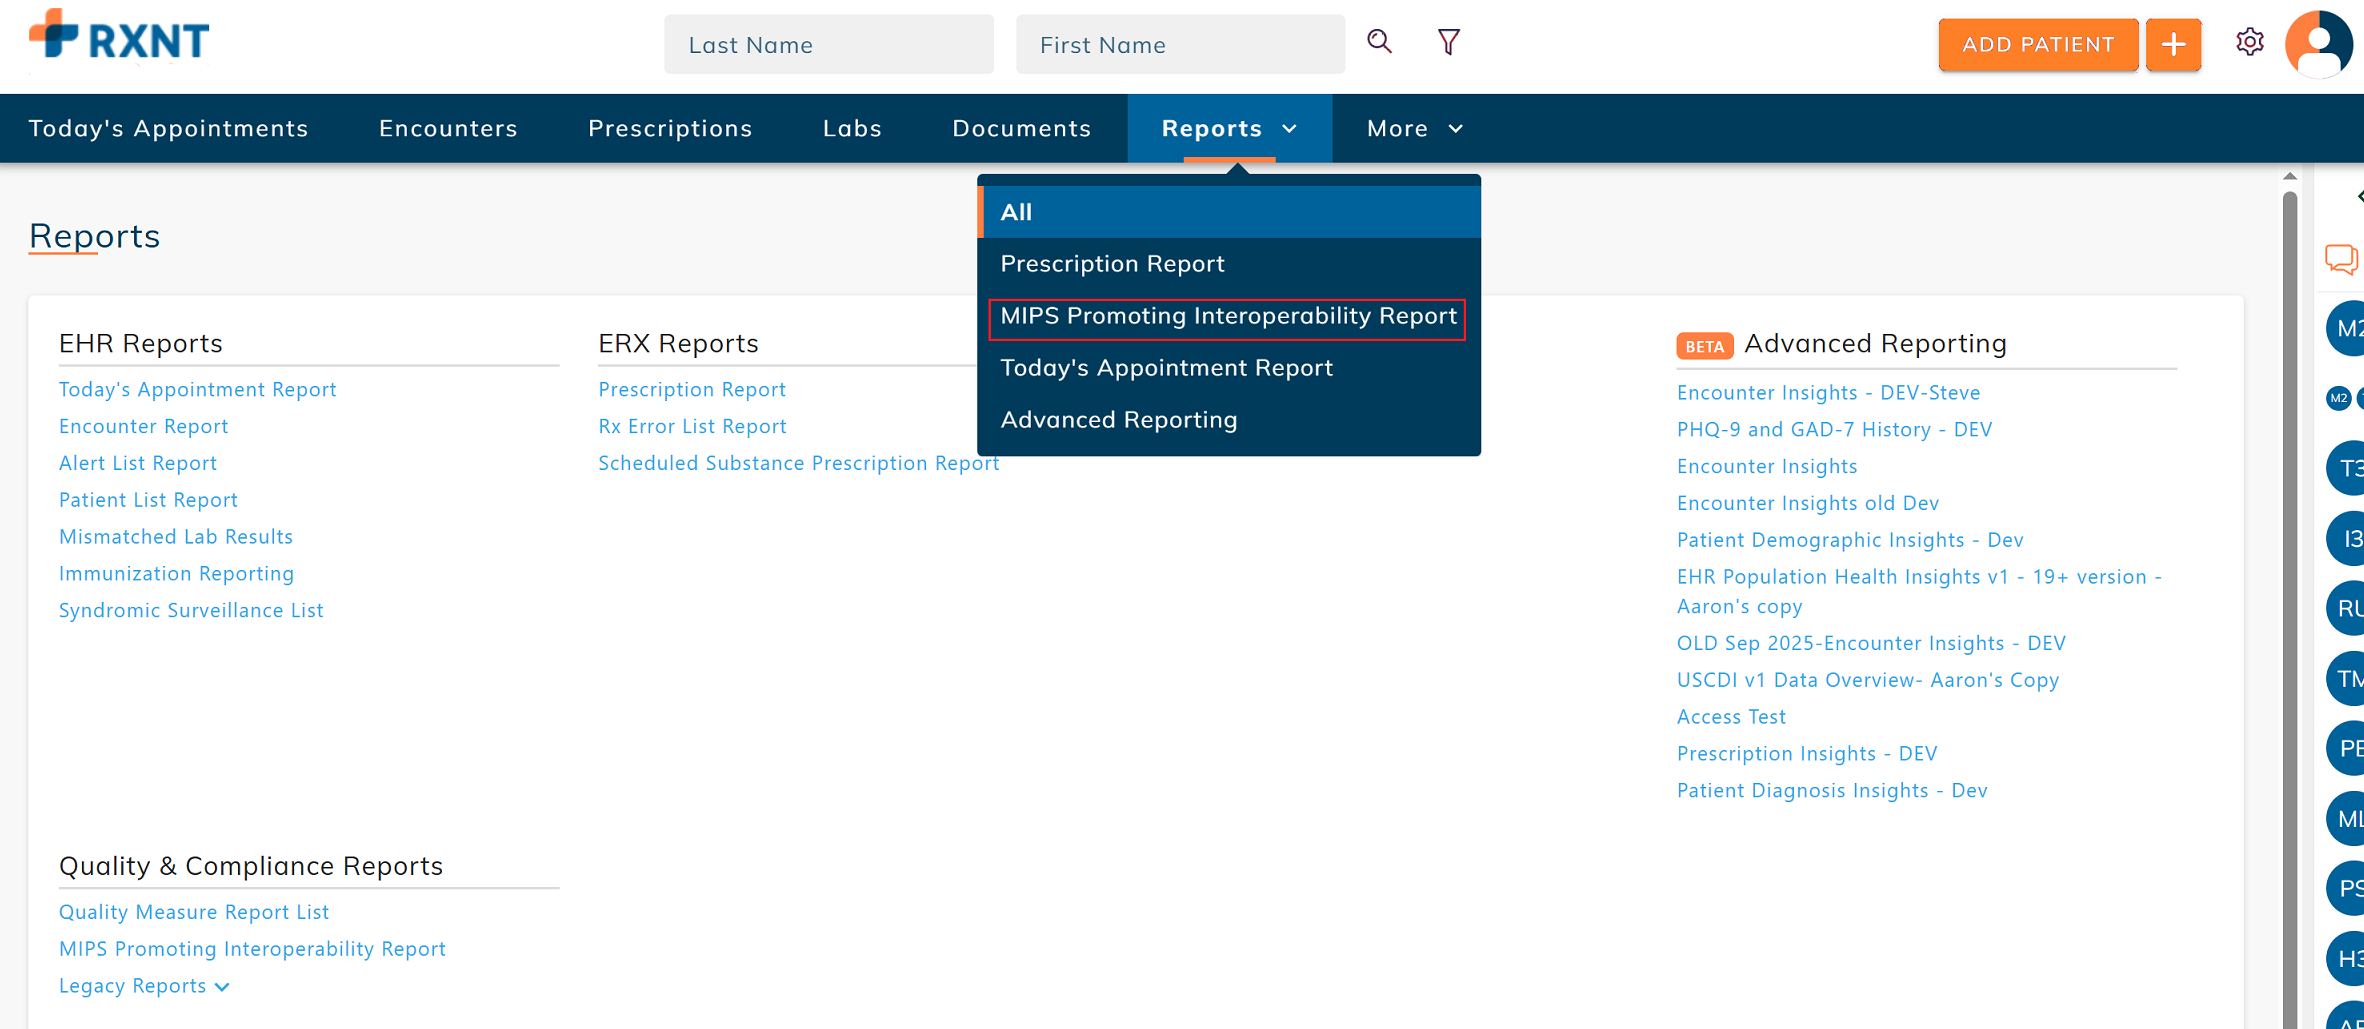2364x1029 pixels.
Task: Select the ML avatar in sidebar
Action: (x=2346, y=818)
